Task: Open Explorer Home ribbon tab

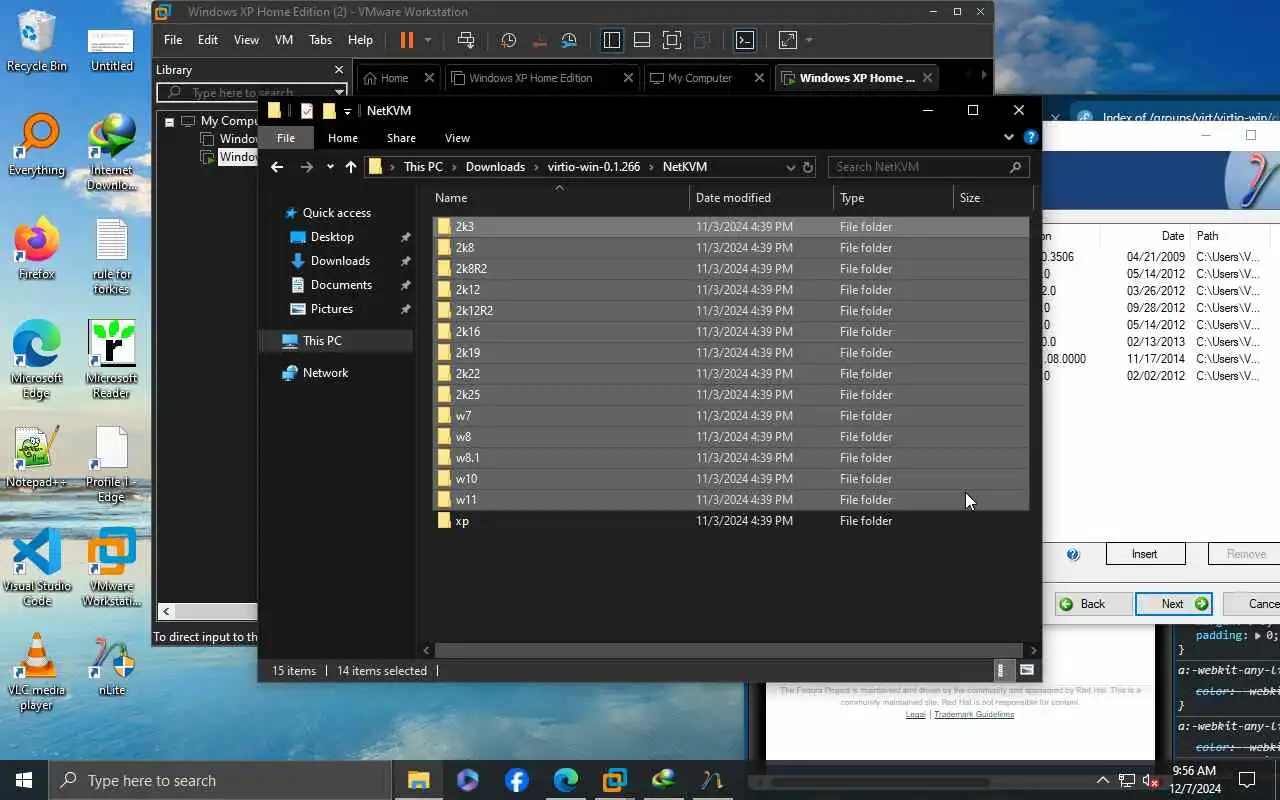Action: tap(342, 138)
